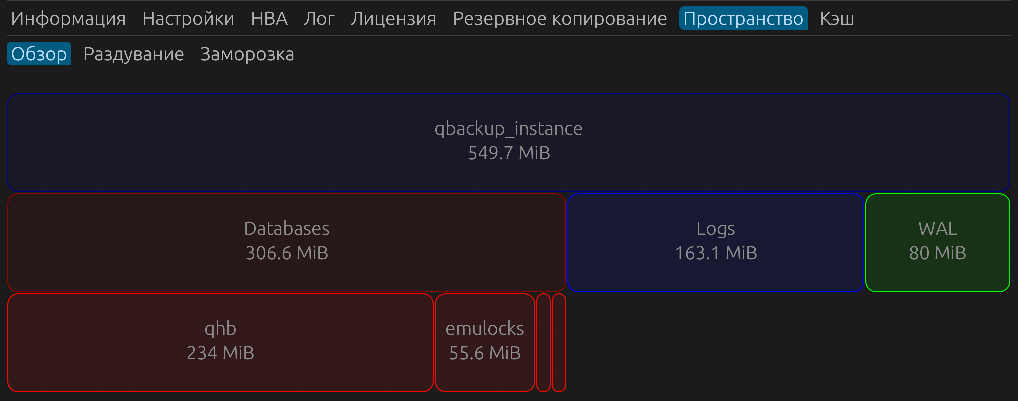Image resolution: width=1018 pixels, height=401 pixels.
Task: Go to the Лог tab
Action: coord(320,19)
